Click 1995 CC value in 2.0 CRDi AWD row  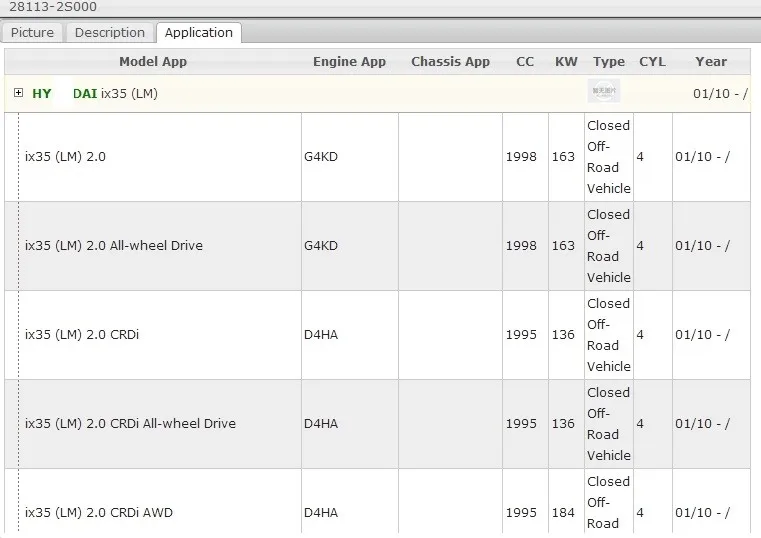(x=521, y=513)
